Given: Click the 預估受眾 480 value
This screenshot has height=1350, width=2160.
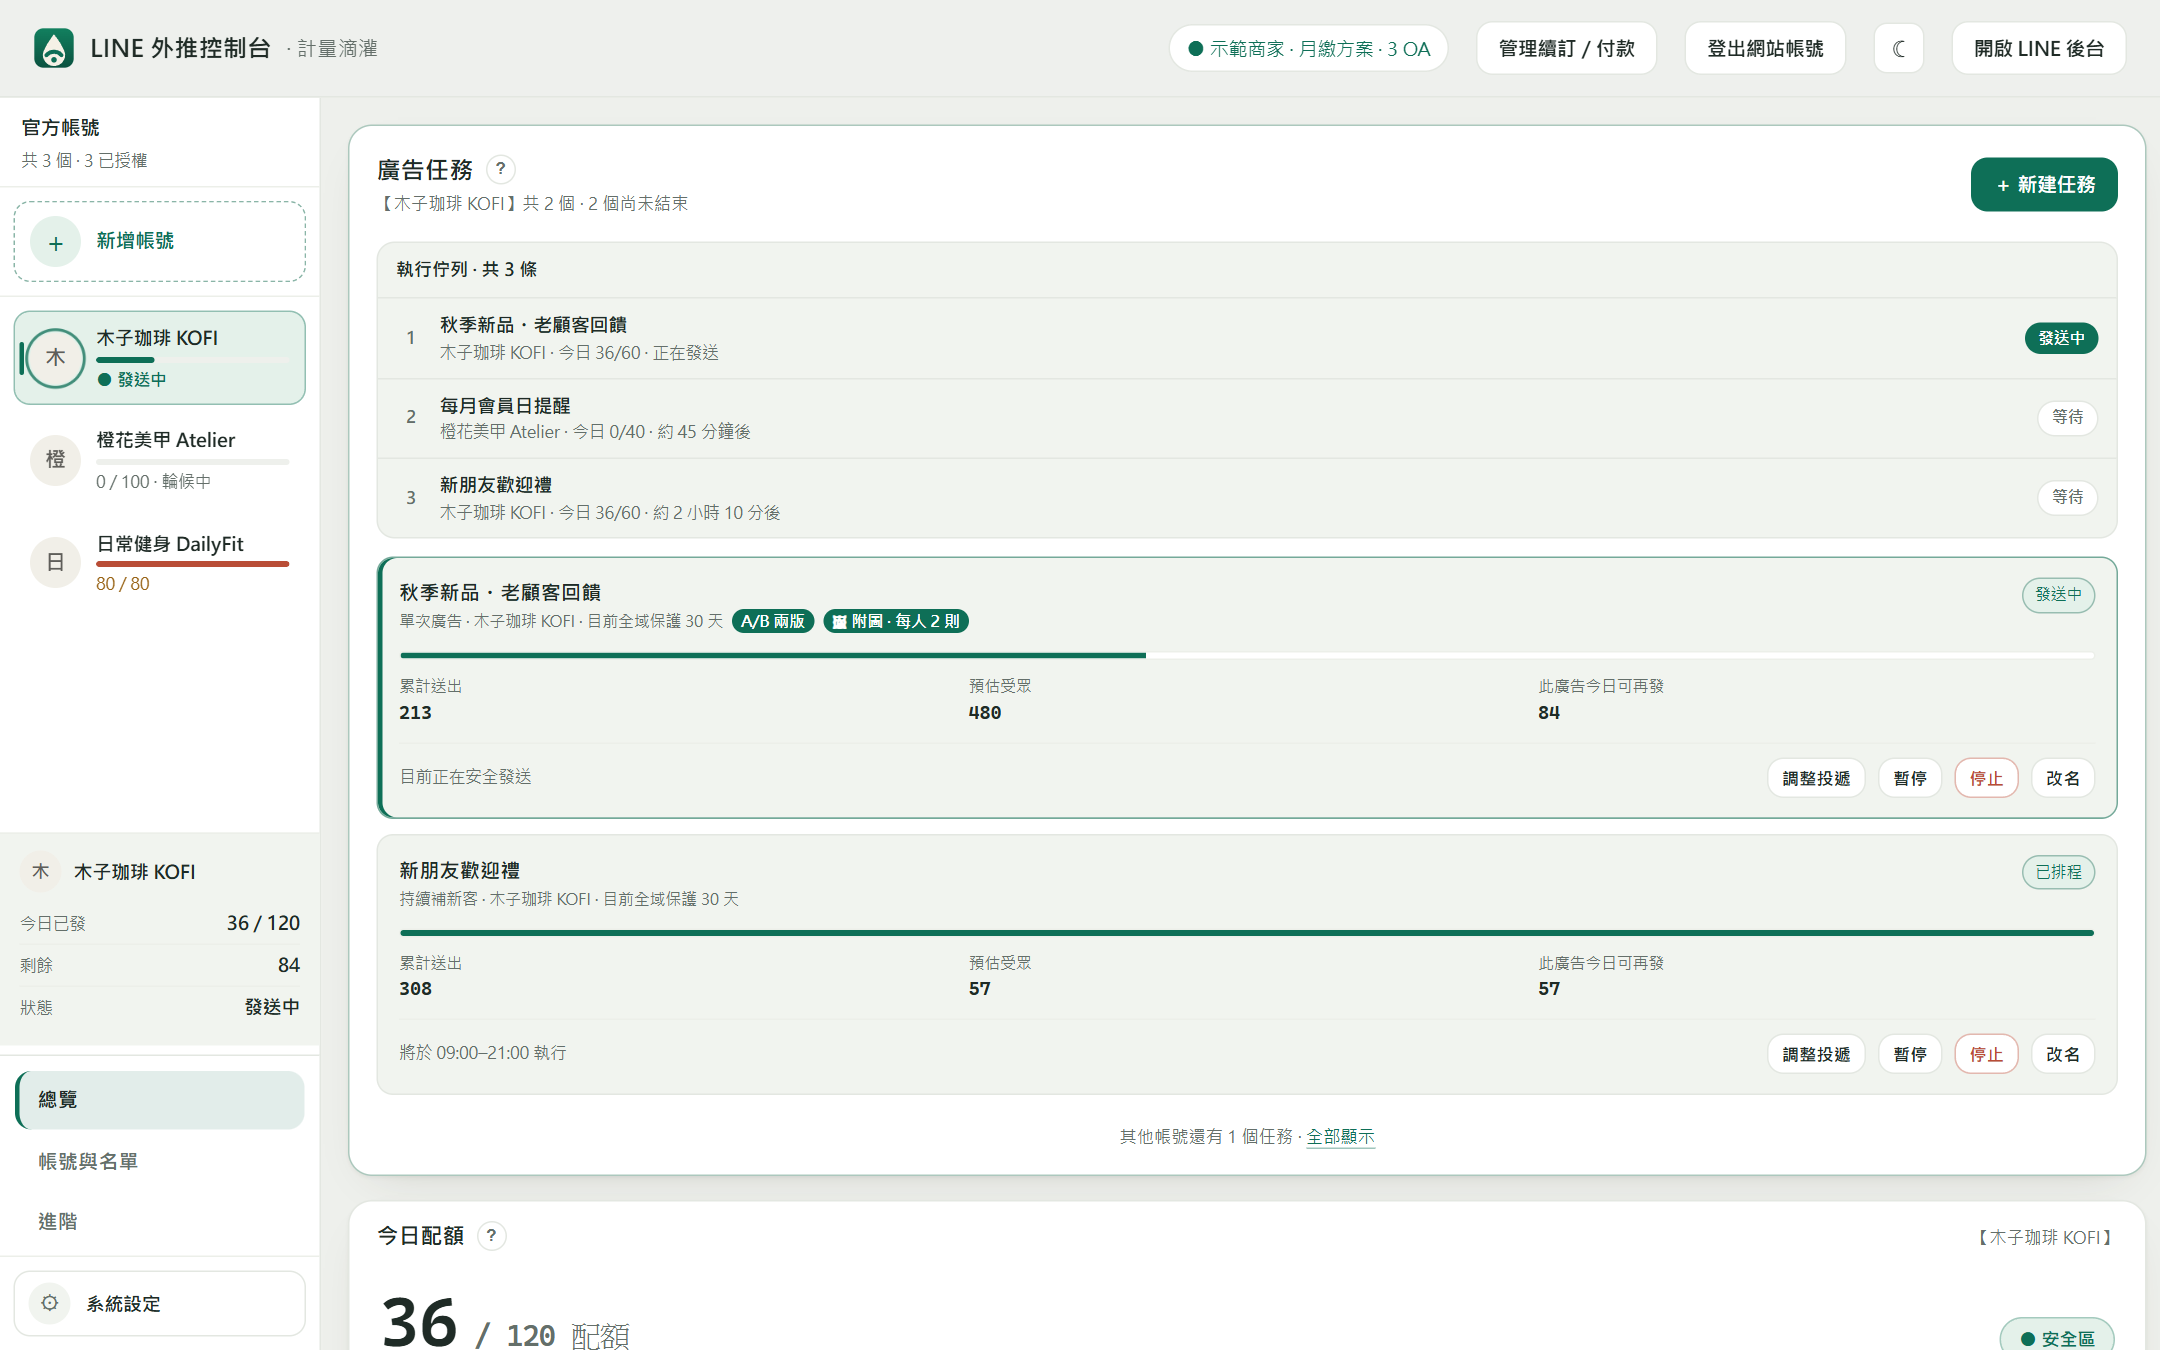Looking at the screenshot, I should pyautogui.click(x=985, y=713).
